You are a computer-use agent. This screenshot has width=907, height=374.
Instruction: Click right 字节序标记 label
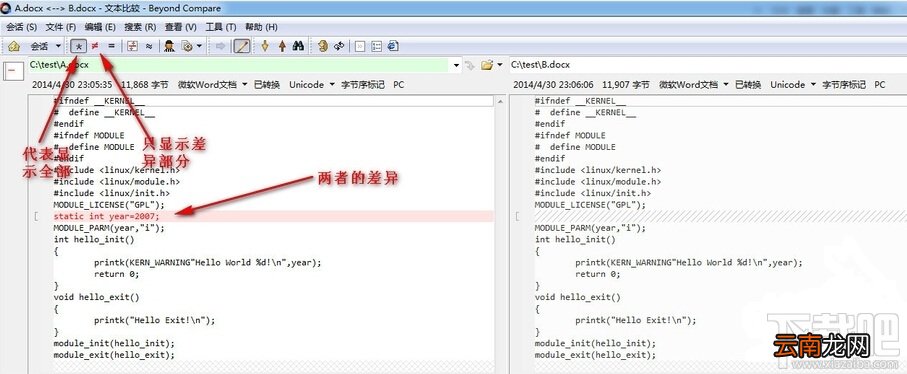[x=844, y=84]
